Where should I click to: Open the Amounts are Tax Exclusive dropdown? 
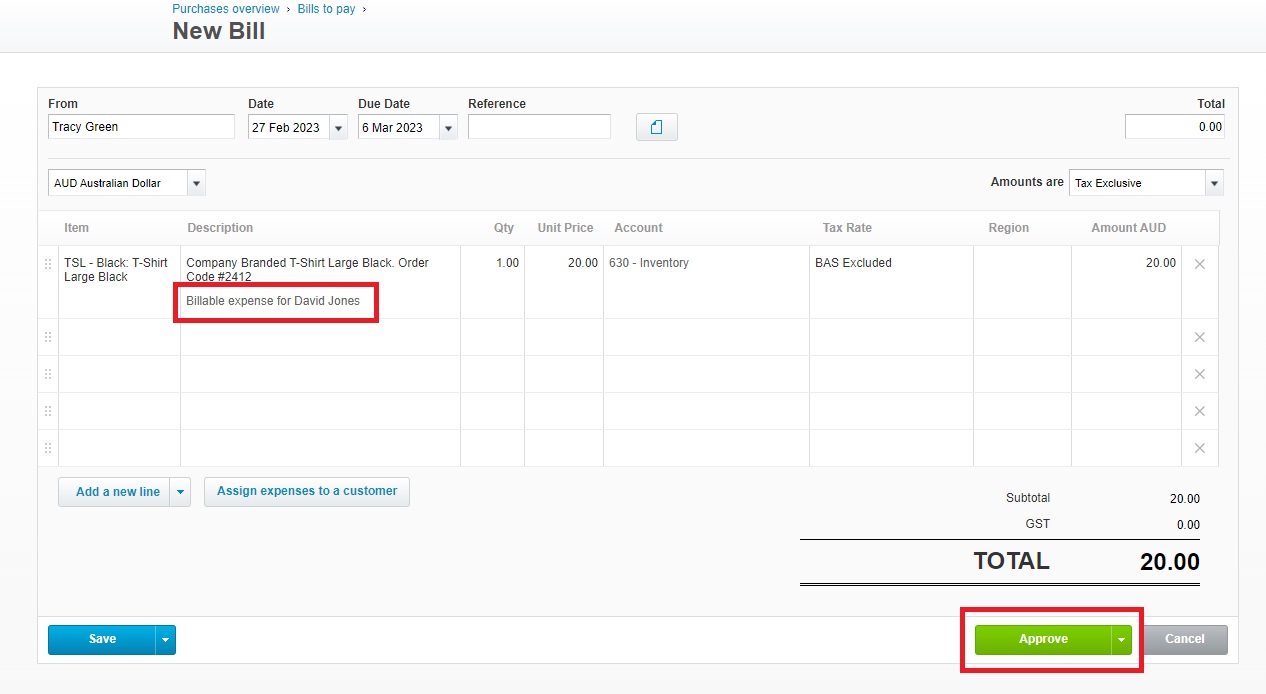(1214, 183)
